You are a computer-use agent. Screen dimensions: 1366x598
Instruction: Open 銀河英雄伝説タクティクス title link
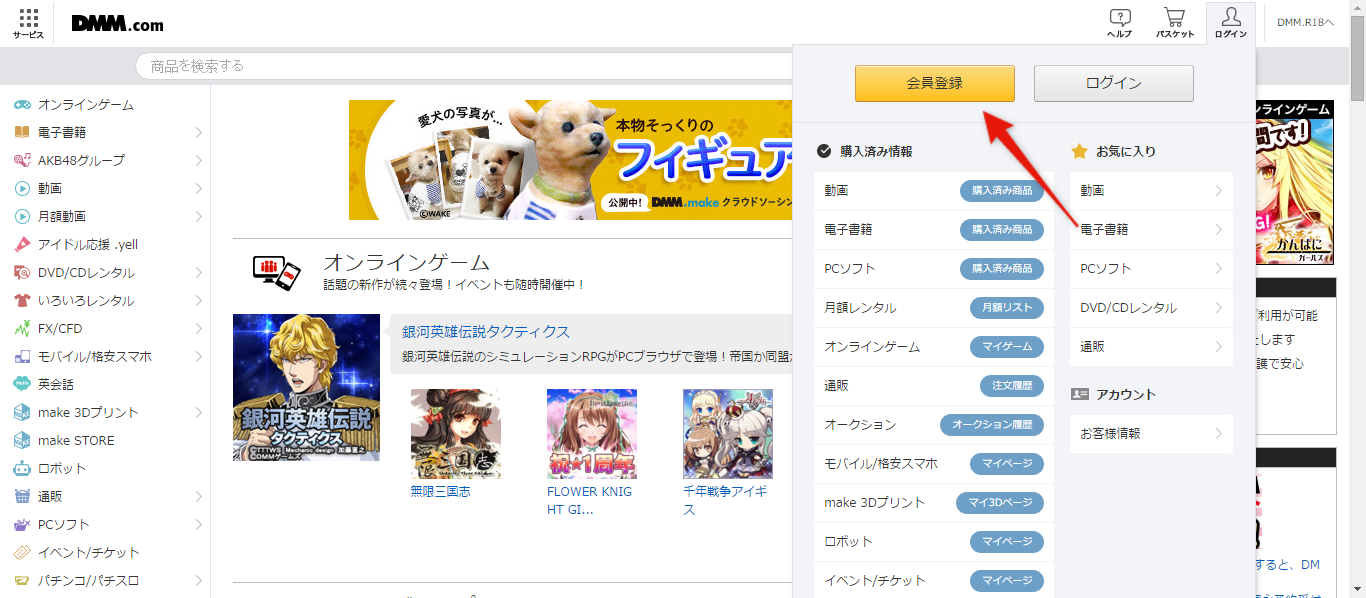tap(486, 332)
